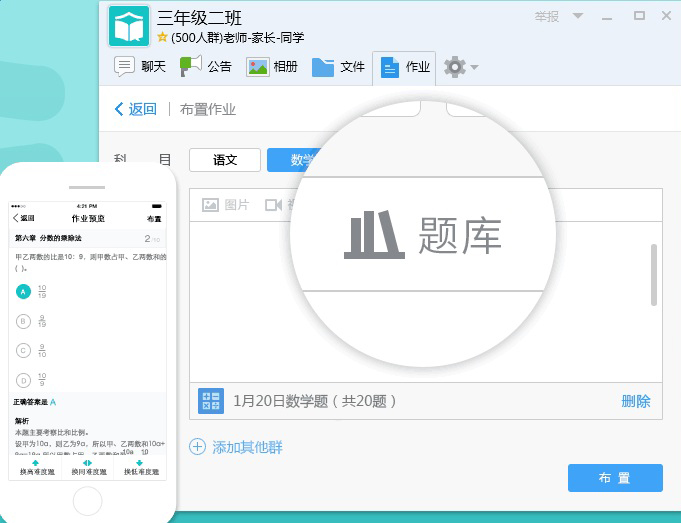Screen dimensions: 681x523
Task: Click the 相册 album picture icon
Action: coord(258,67)
